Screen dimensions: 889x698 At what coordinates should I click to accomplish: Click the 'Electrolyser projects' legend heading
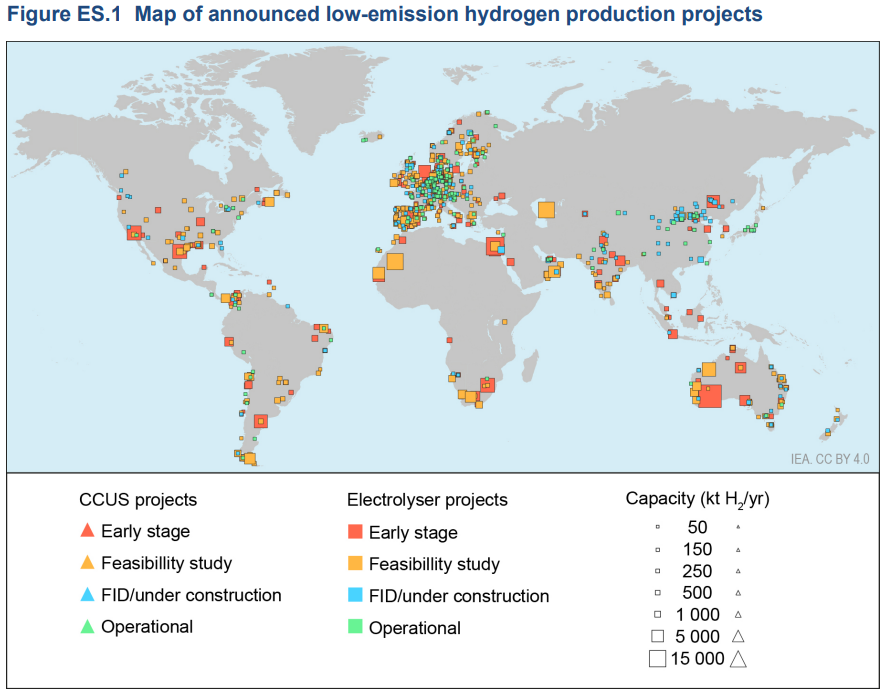coord(427,500)
